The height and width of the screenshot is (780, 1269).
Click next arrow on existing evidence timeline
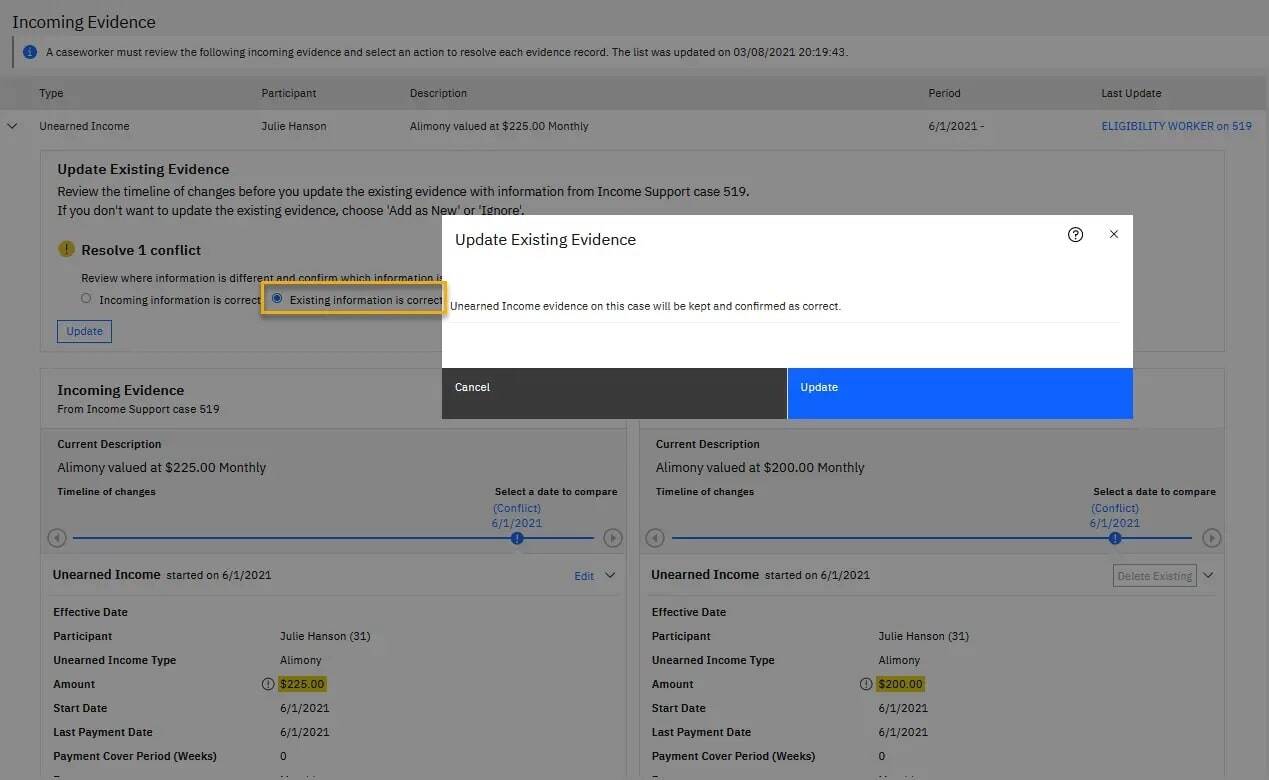(x=1211, y=538)
